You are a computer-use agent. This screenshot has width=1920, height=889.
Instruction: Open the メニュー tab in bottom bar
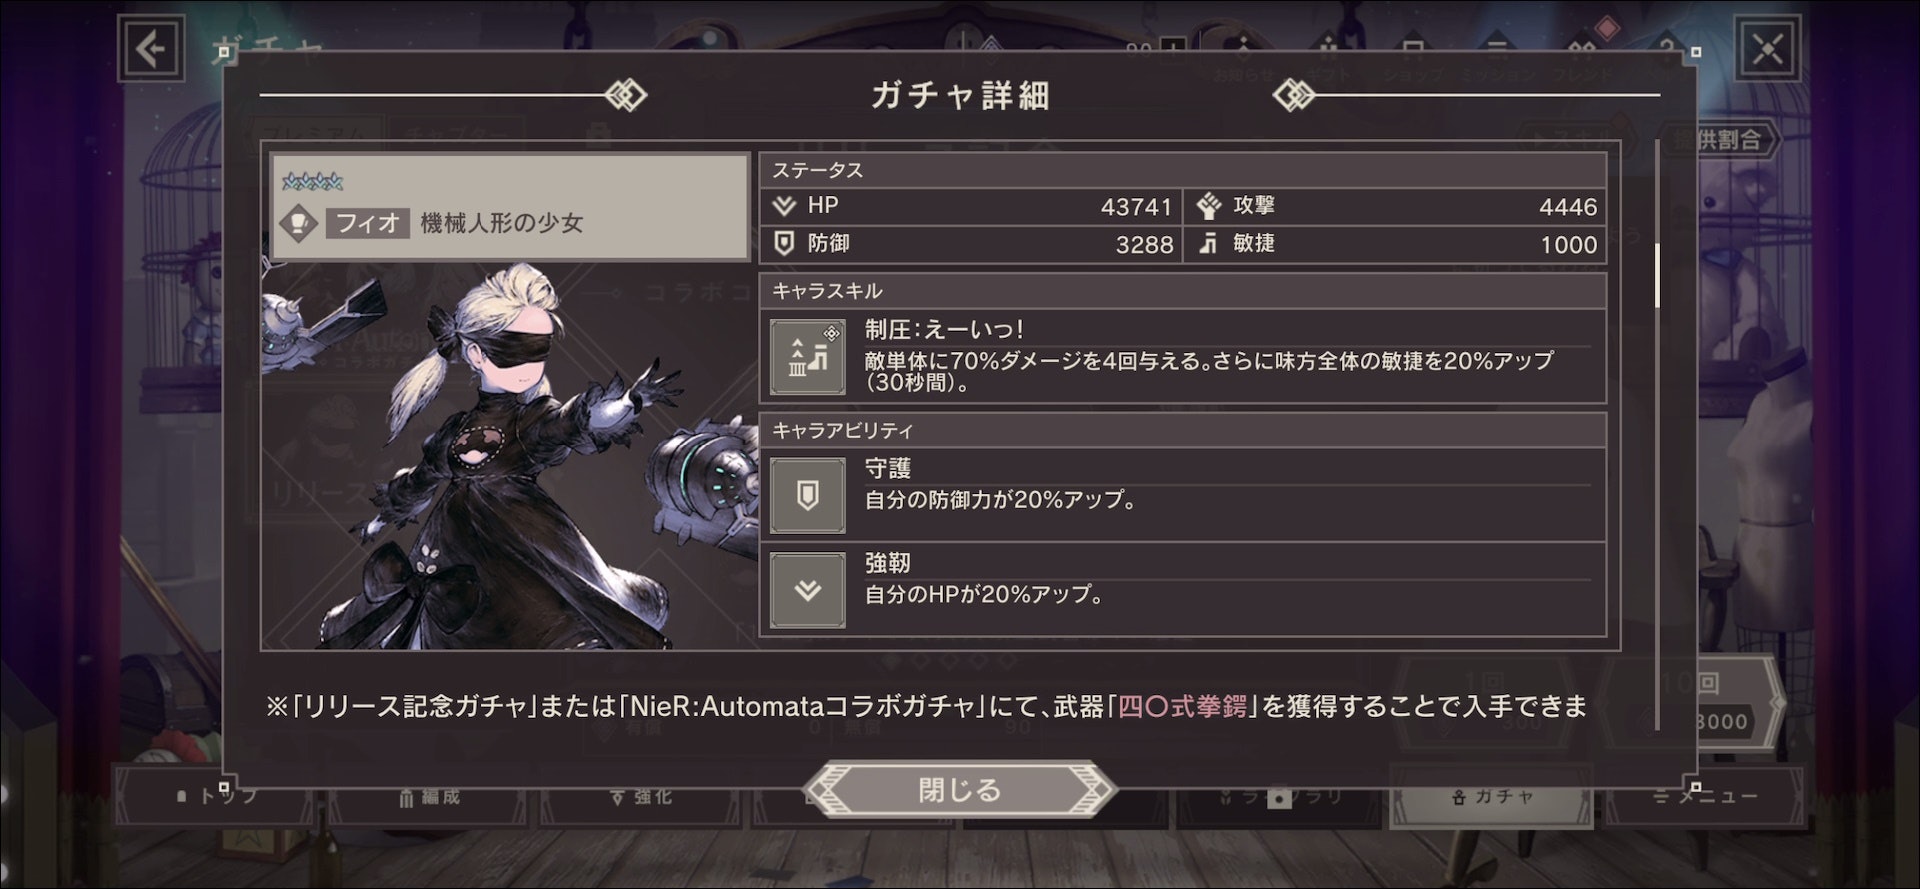[x=1704, y=797]
